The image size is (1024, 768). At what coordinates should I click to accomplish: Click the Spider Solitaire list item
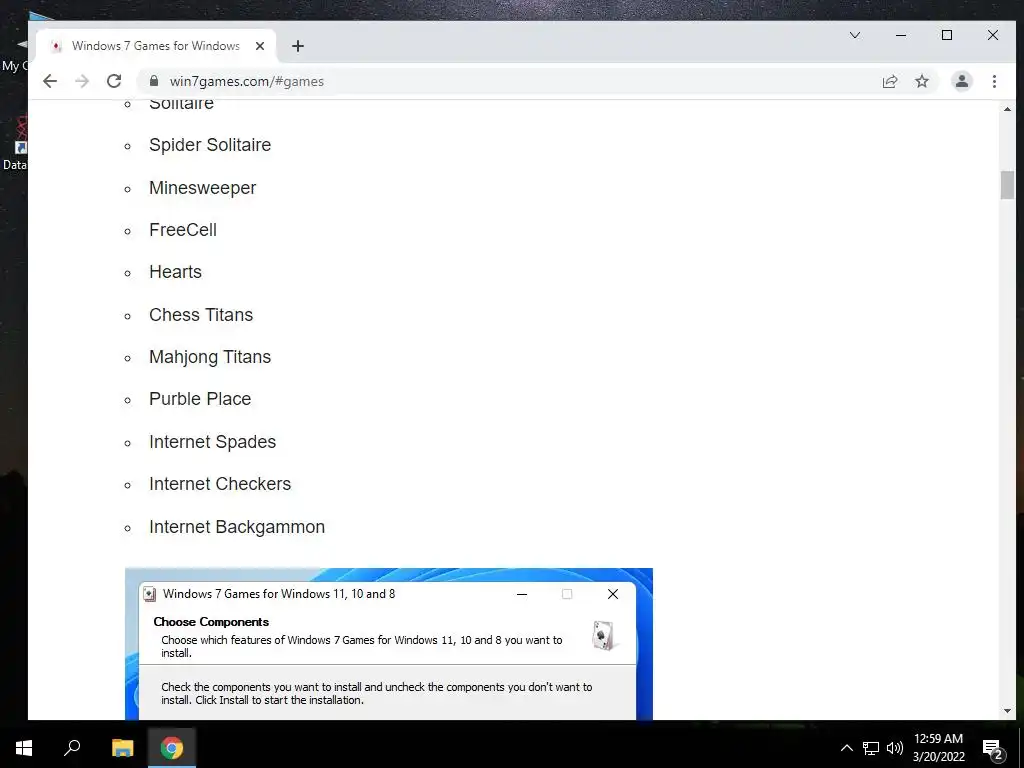point(210,145)
